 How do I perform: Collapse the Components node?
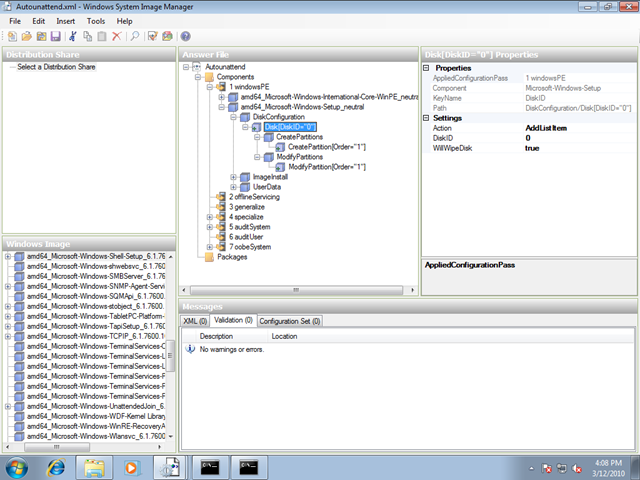(198, 77)
